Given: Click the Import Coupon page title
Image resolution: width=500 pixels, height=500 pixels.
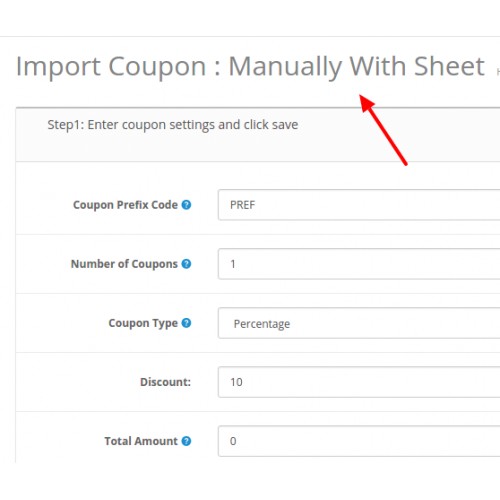Looking at the screenshot, I should click(x=250, y=66).
